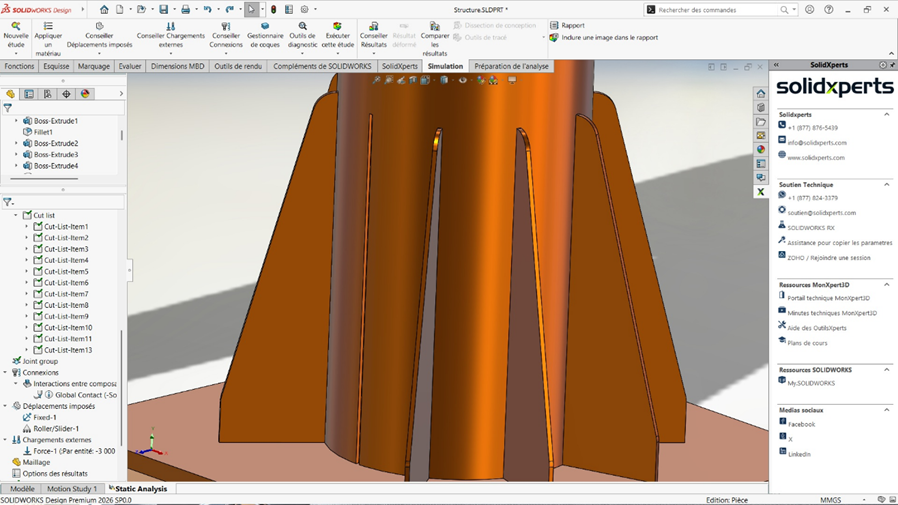Expand the Boss-Extrude1 feature node
The height and width of the screenshot is (505, 898).
coord(16,121)
